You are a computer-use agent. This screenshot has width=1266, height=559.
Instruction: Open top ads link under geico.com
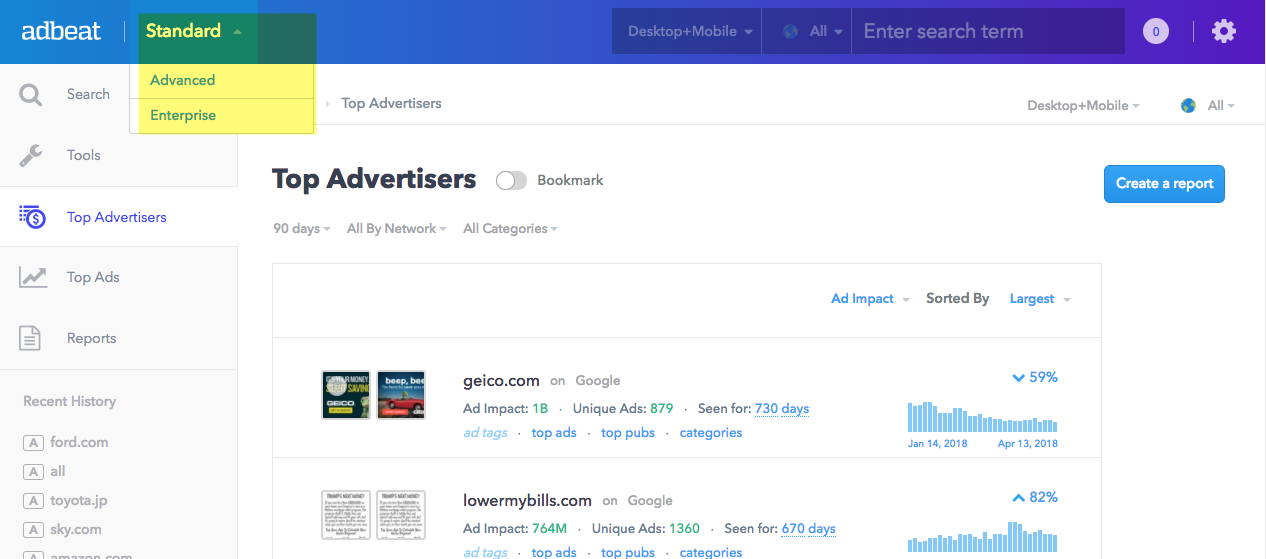tap(554, 433)
